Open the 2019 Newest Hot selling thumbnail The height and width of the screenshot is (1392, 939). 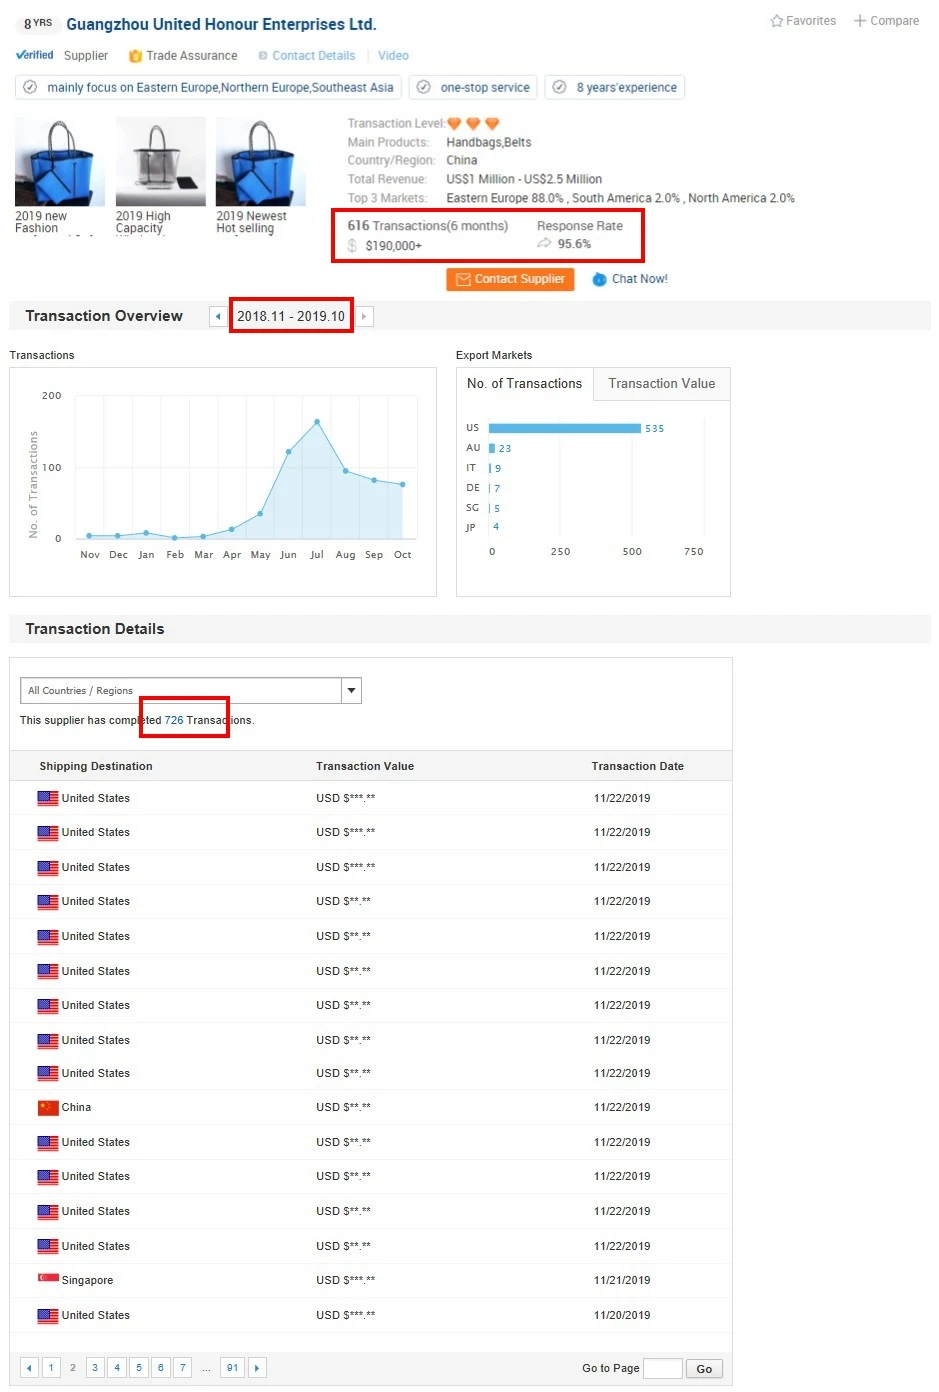pyautogui.click(x=260, y=162)
